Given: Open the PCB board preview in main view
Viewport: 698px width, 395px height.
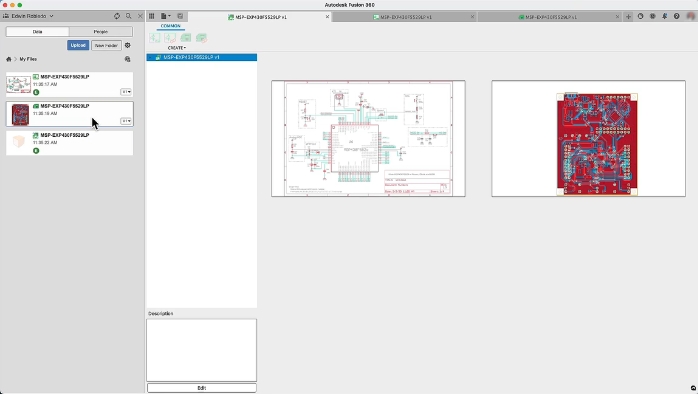Looking at the screenshot, I should 588,138.
